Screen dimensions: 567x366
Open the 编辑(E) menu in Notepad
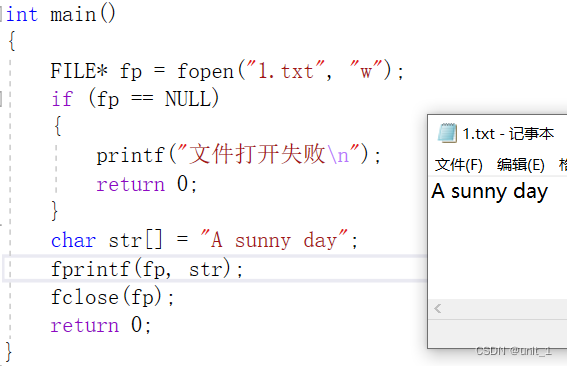521,165
